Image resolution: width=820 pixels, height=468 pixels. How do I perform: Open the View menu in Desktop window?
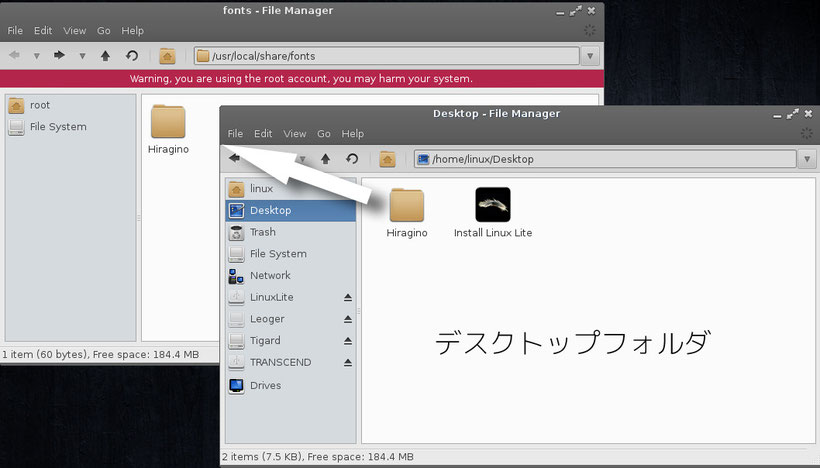click(294, 133)
